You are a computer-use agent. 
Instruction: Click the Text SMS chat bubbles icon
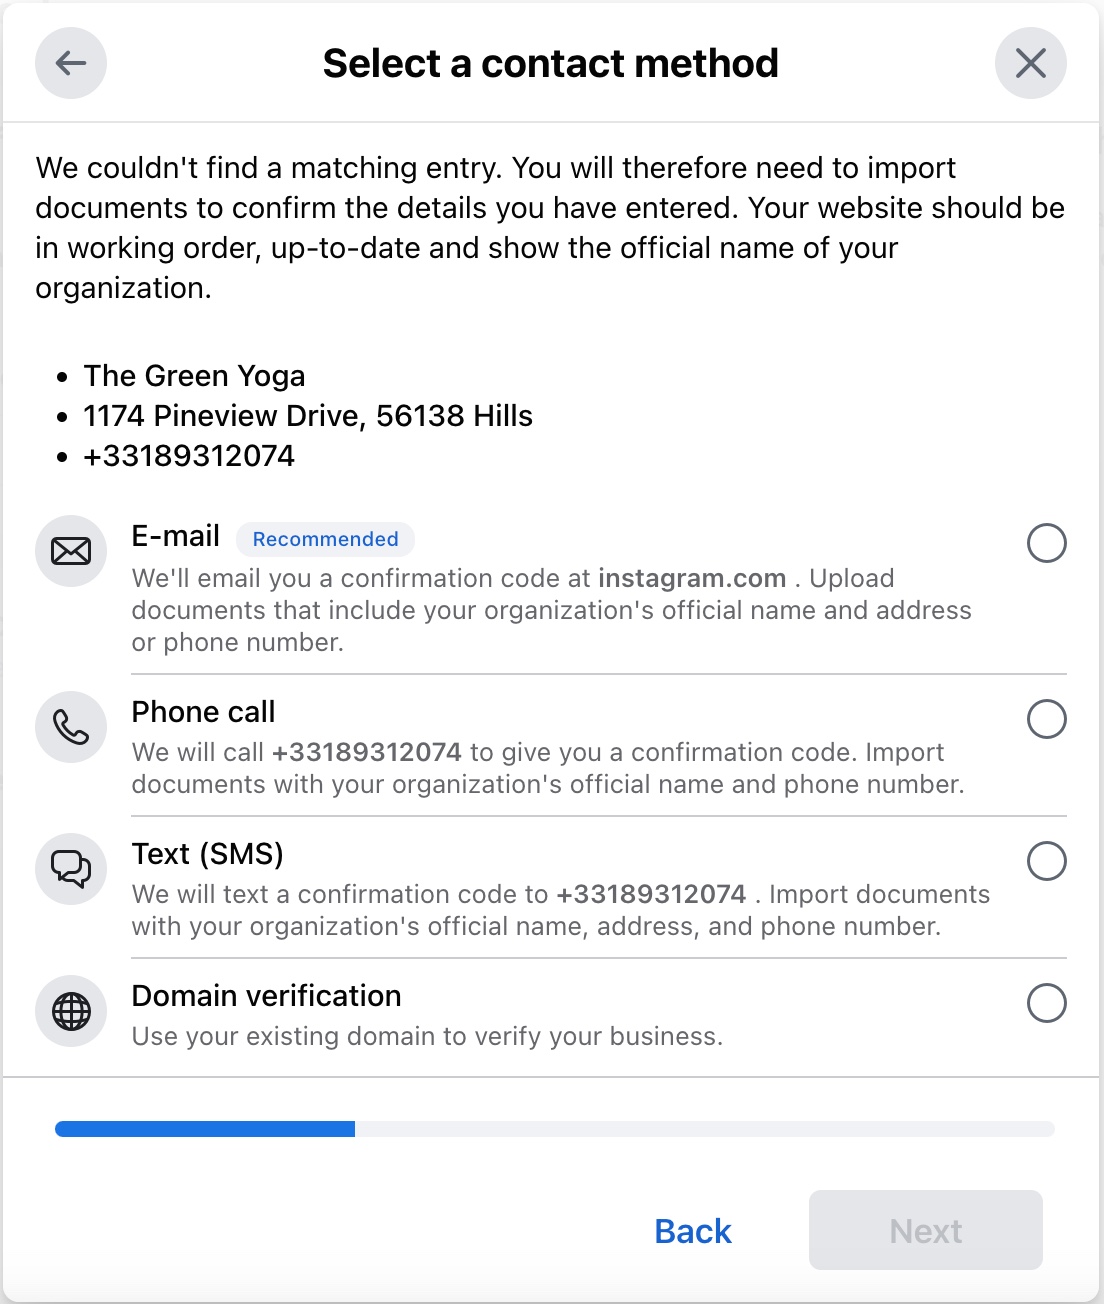(x=71, y=869)
